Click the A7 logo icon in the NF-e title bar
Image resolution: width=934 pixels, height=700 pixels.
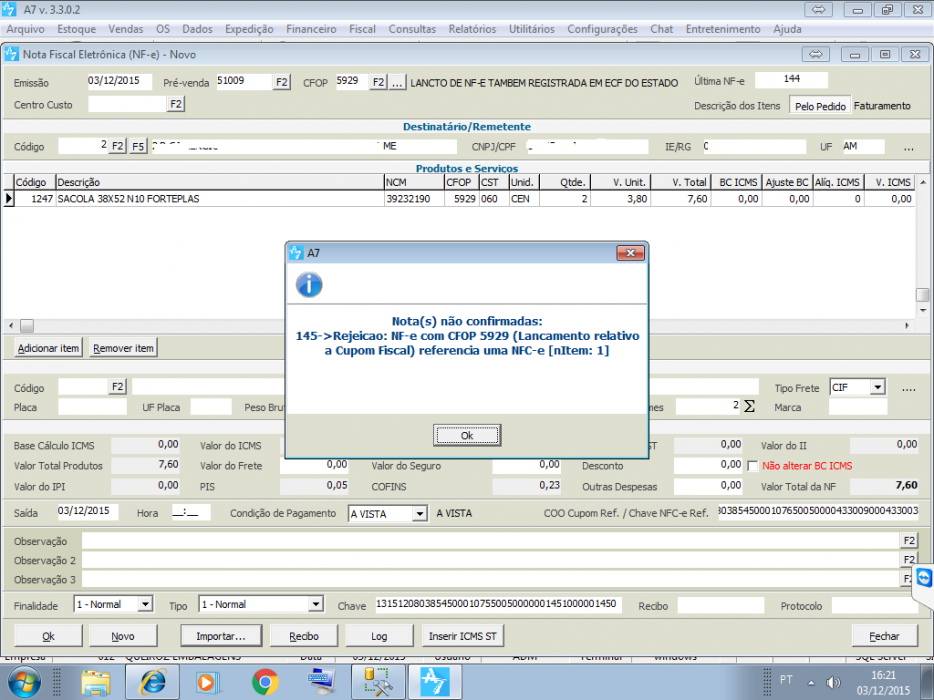tap(11, 54)
